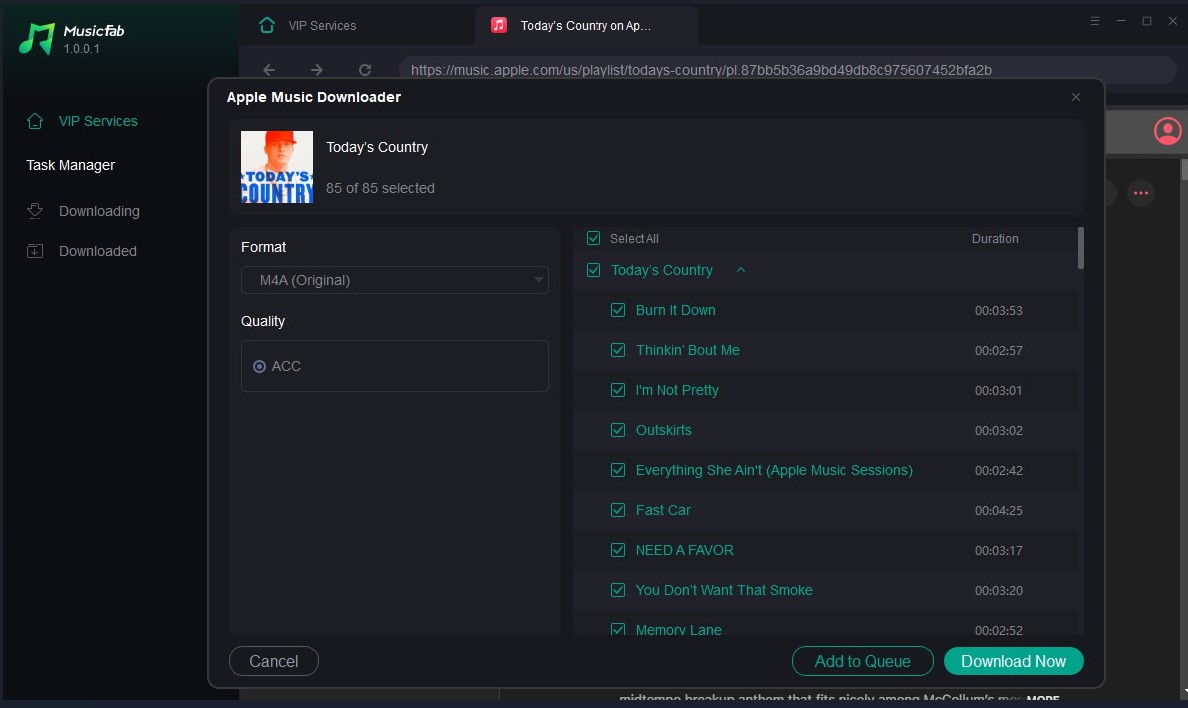The height and width of the screenshot is (708, 1188).
Task: Click the Thinkin' Bout Me track title
Action: click(687, 350)
